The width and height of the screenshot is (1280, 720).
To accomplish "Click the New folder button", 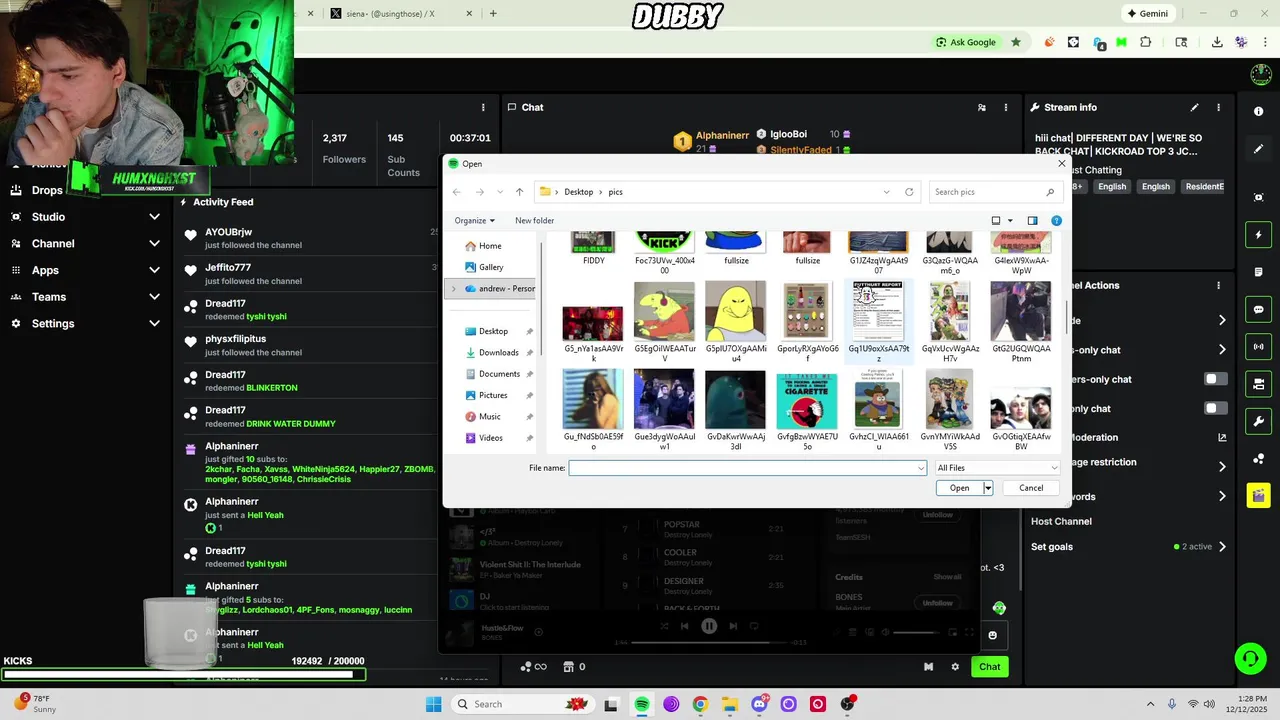I will click(534, 221).
